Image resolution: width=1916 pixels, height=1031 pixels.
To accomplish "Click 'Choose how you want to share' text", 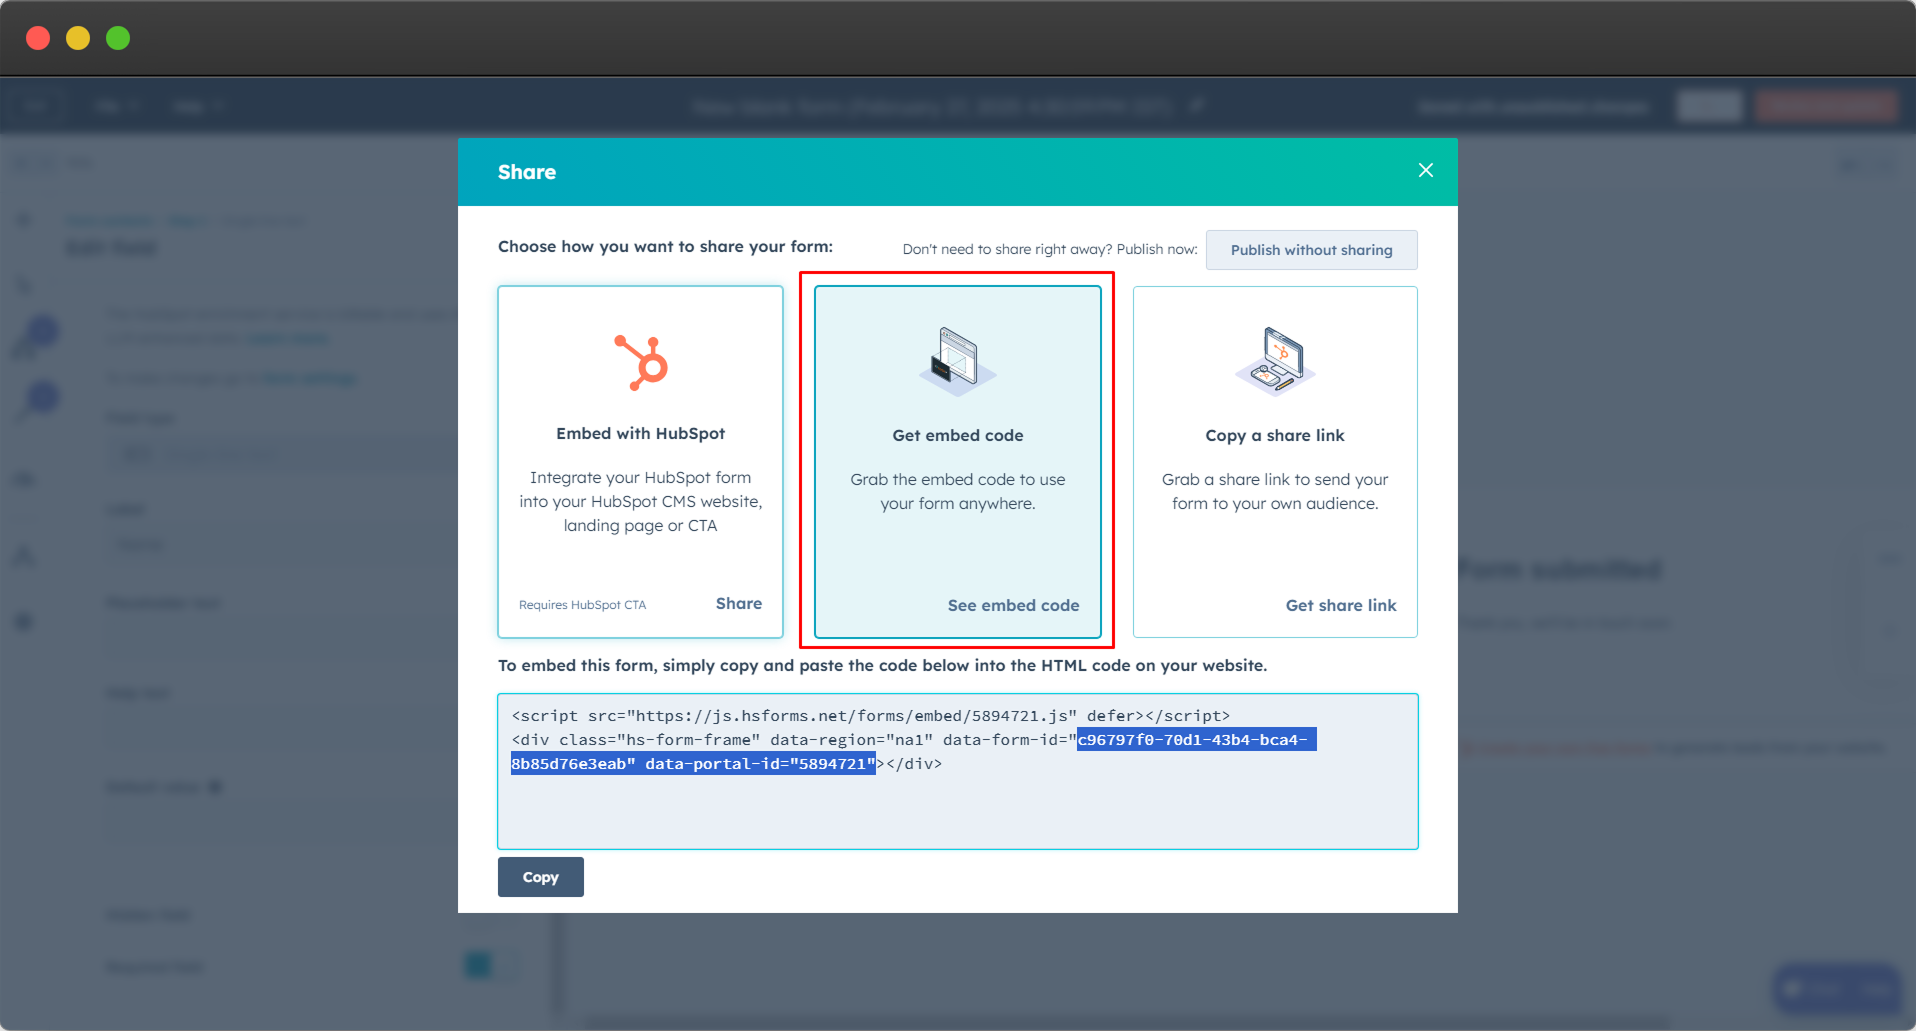I will click(x=665, y=246).
